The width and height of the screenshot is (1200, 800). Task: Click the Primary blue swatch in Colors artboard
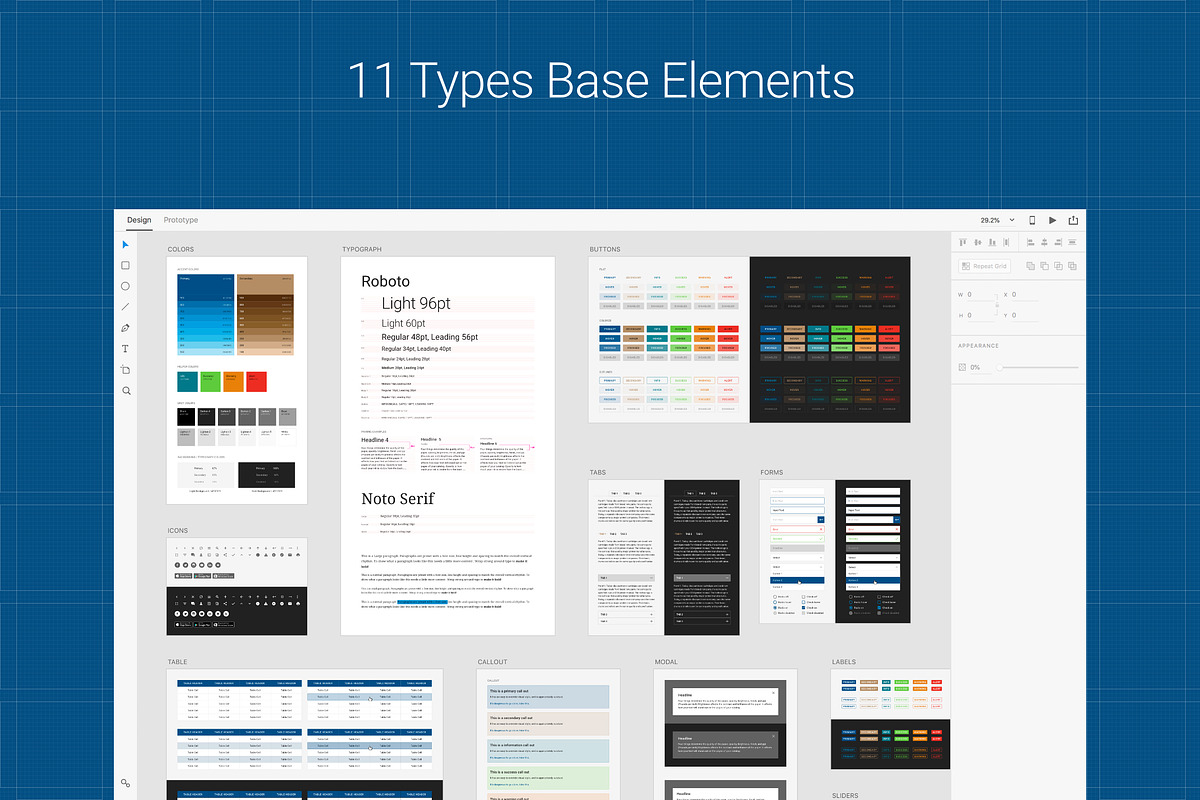tap(206, 283)
